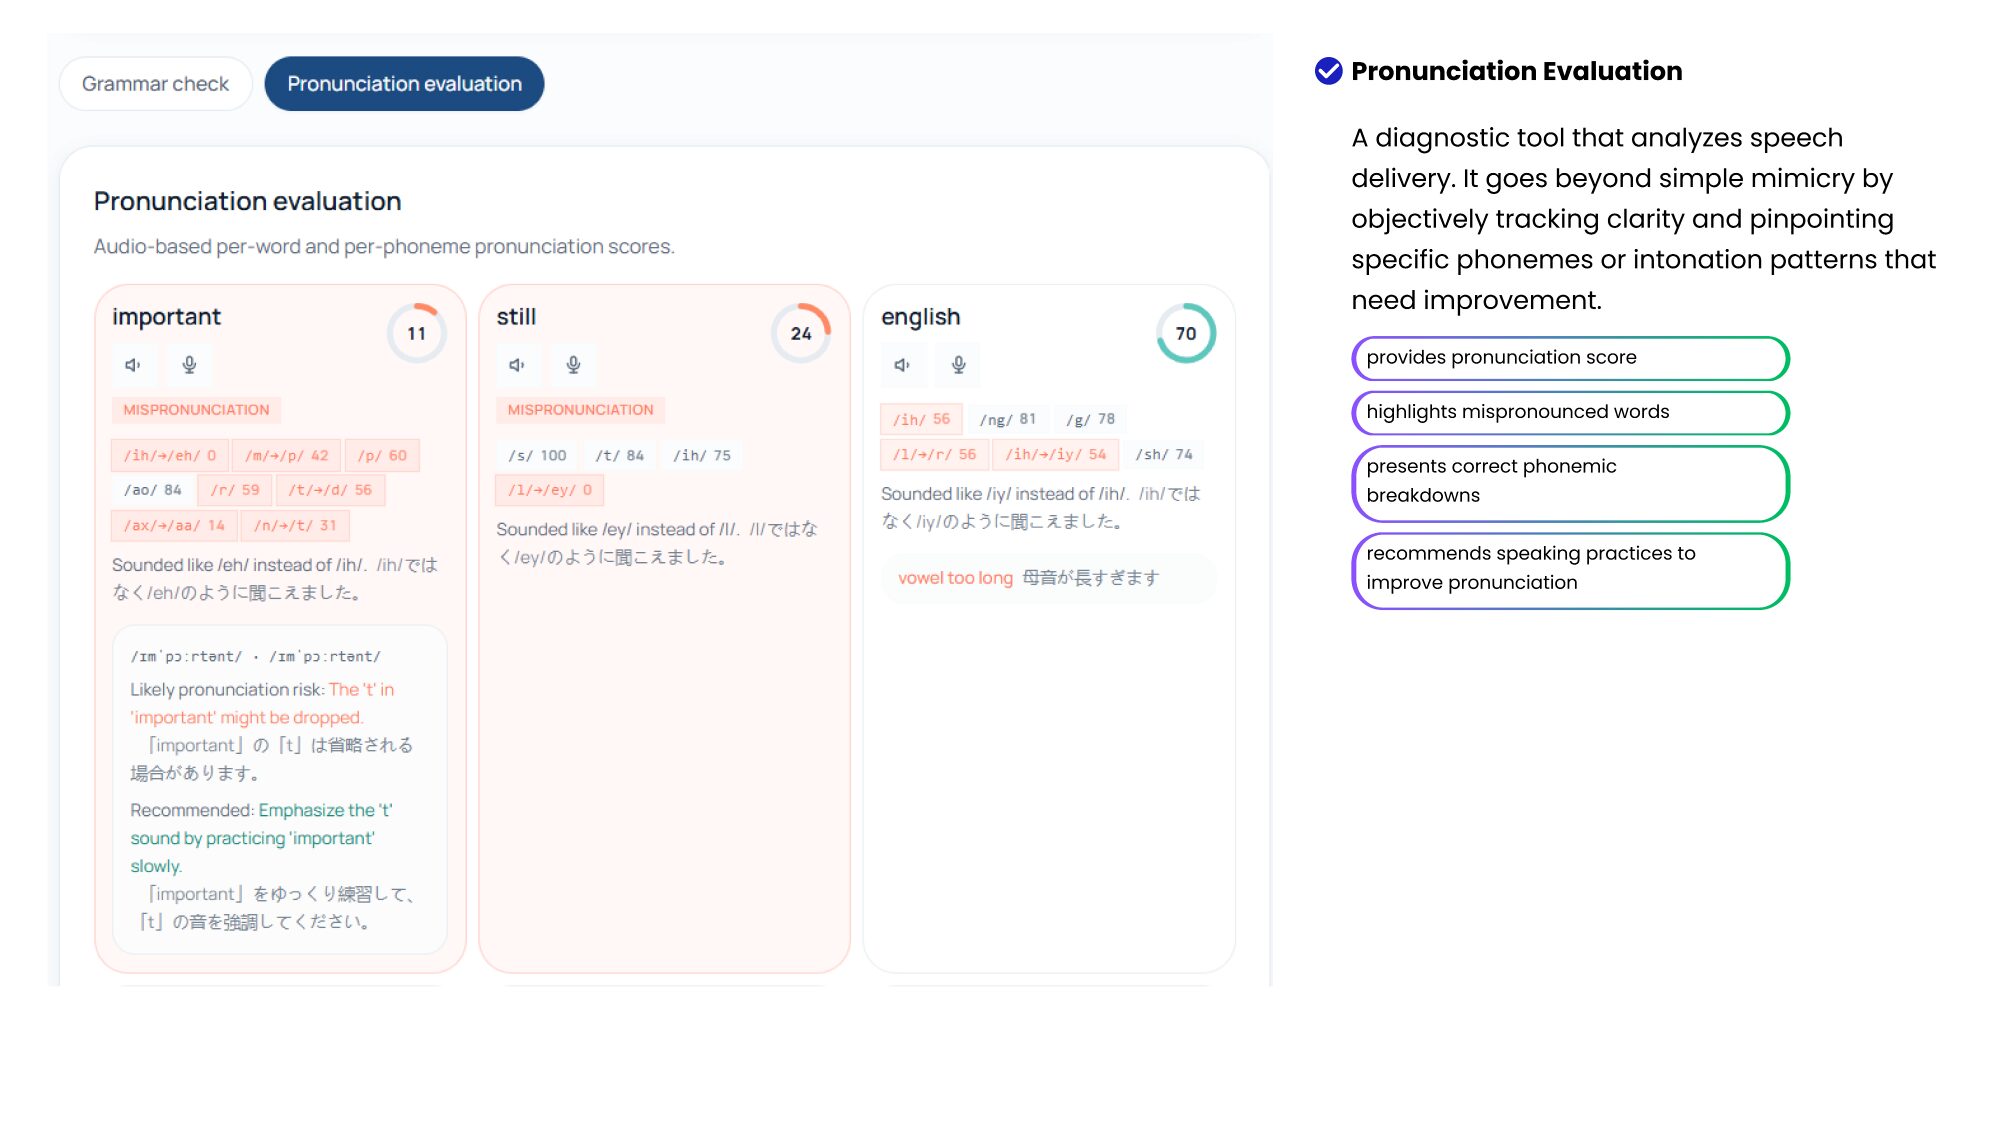The height and width of the screenshot is (1125, 2000).
Task: Click the score ring showing 24
Action: tap(801, 333)
